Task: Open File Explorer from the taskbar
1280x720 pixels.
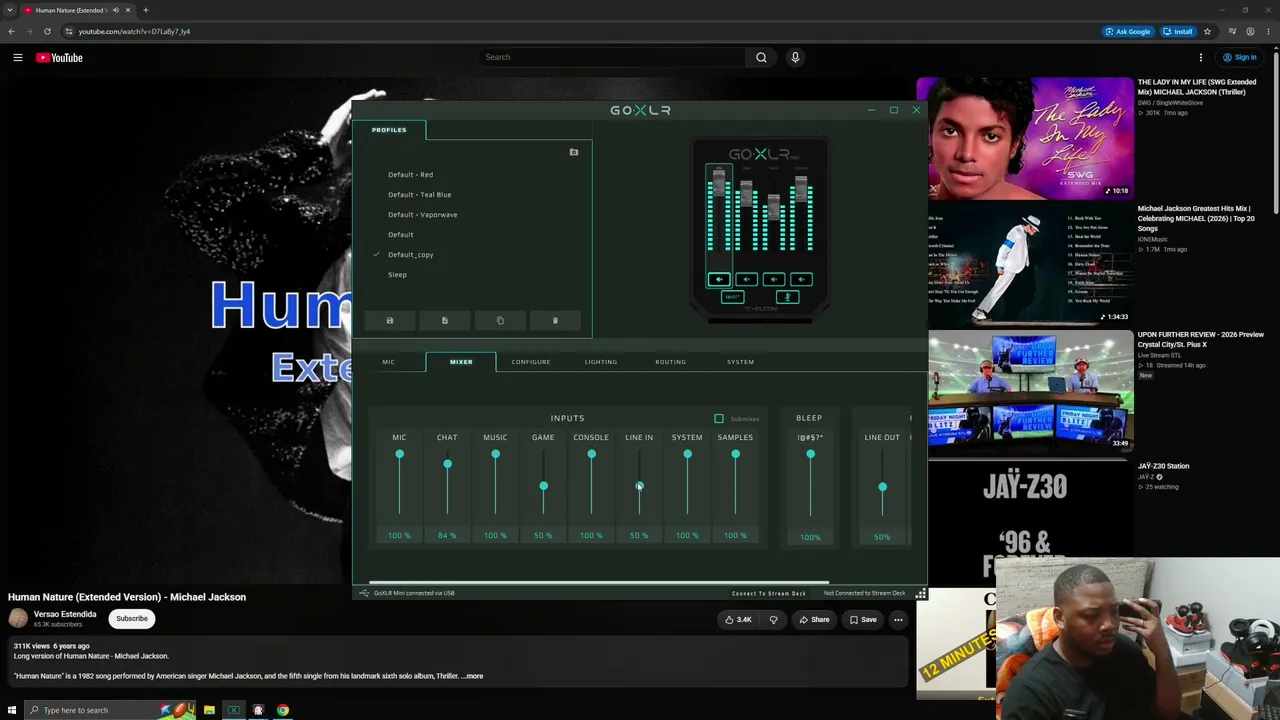Action: [209, 710]
